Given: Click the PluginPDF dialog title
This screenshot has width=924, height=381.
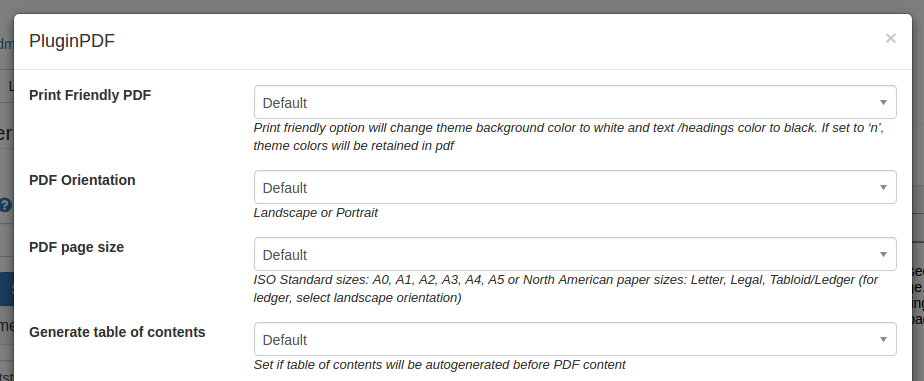Looking at the screenshot, I should pos(72,41).
